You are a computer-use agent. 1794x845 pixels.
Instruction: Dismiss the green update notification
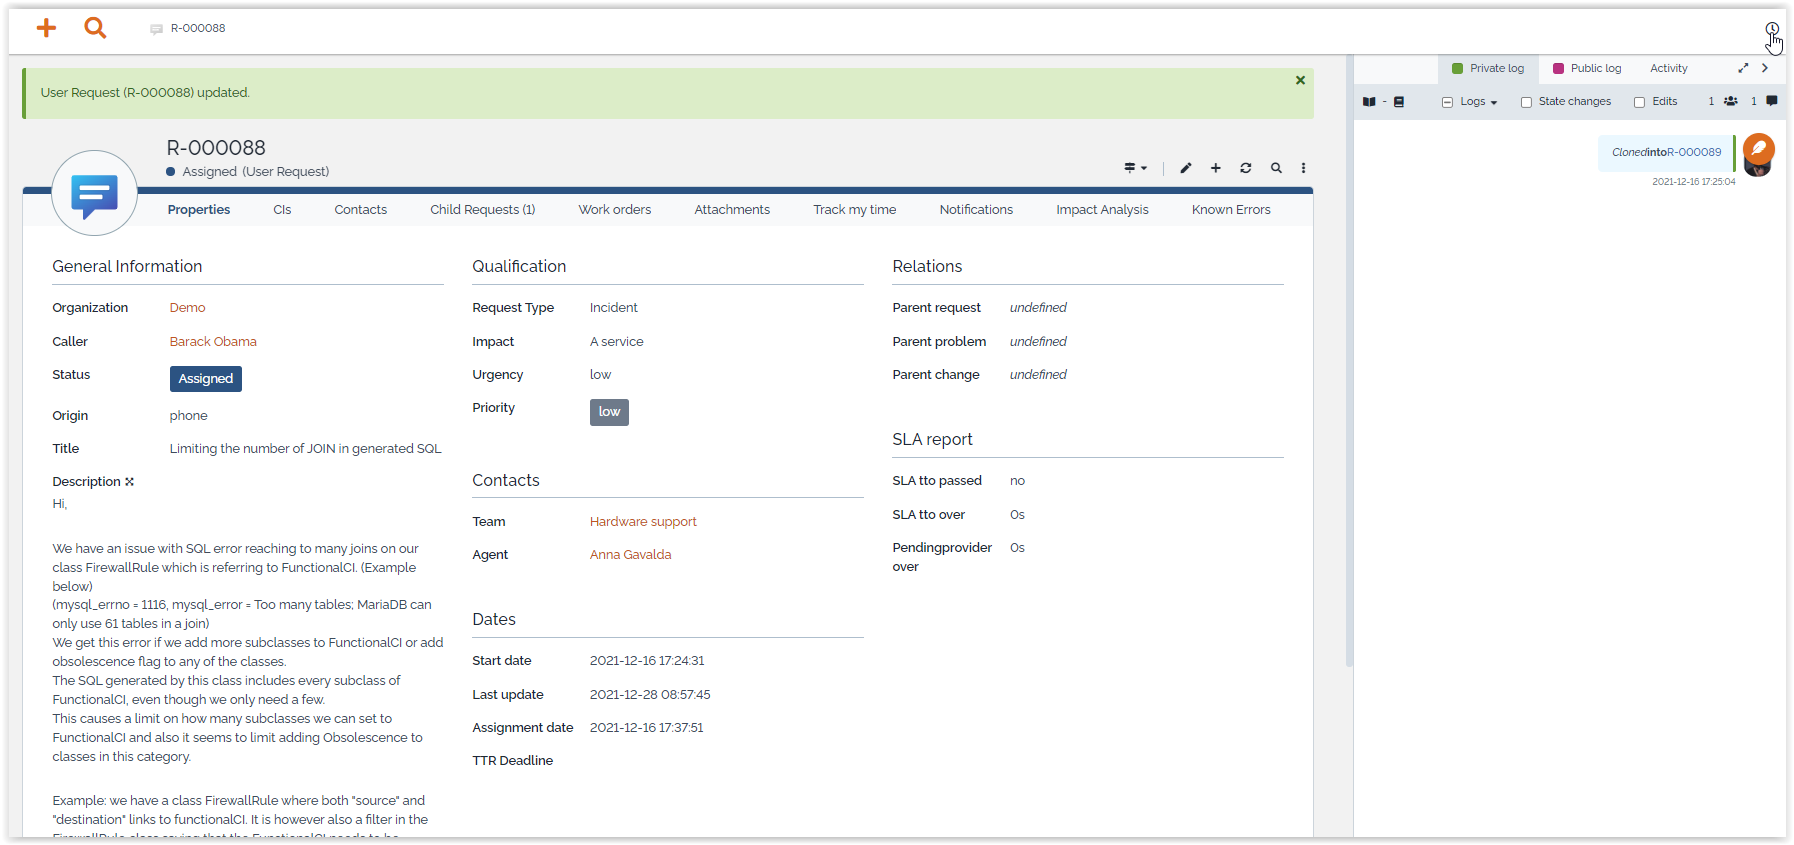pos(1300,80)
